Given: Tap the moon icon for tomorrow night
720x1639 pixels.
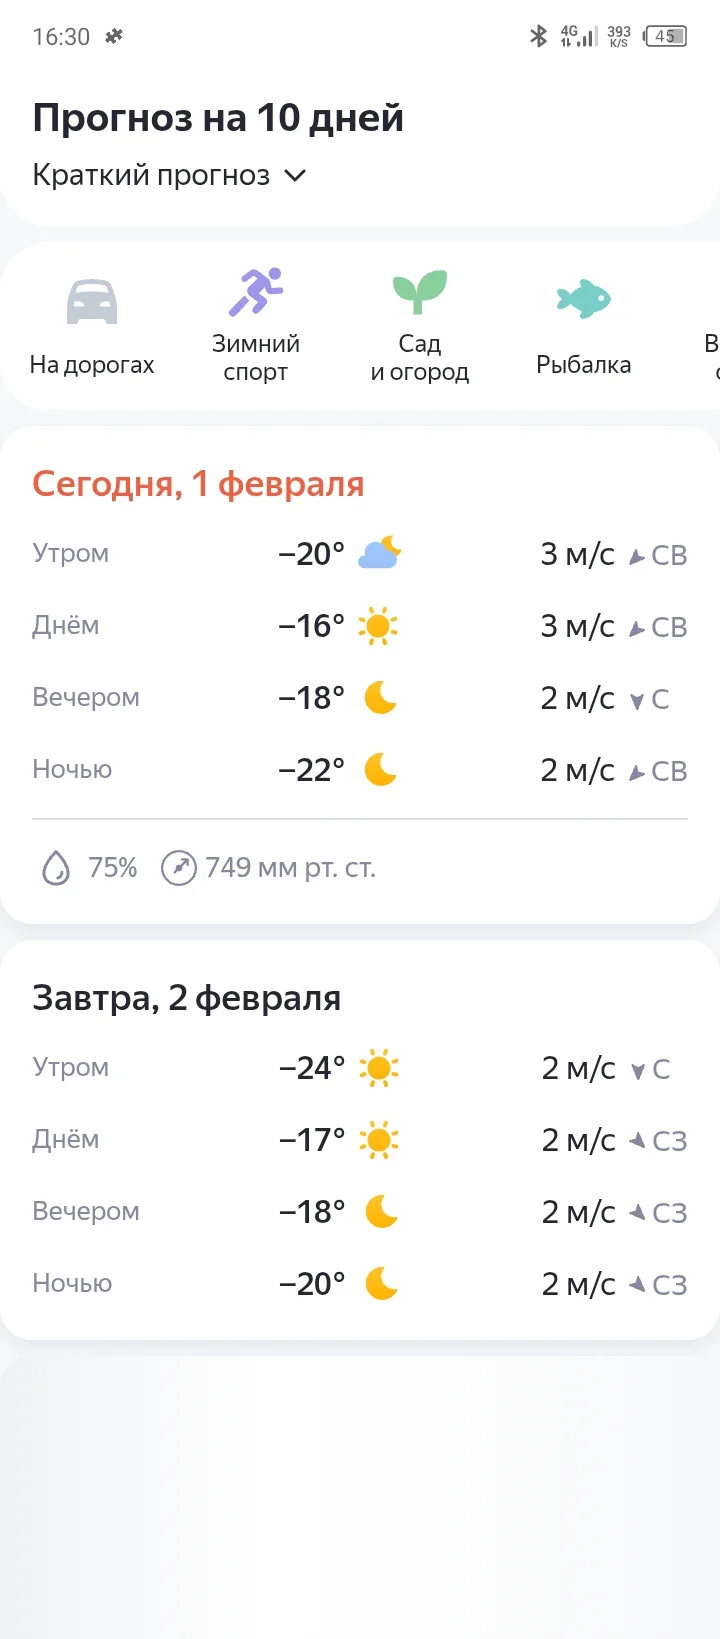Looking at the screenshot, I should coord(381,1284).
